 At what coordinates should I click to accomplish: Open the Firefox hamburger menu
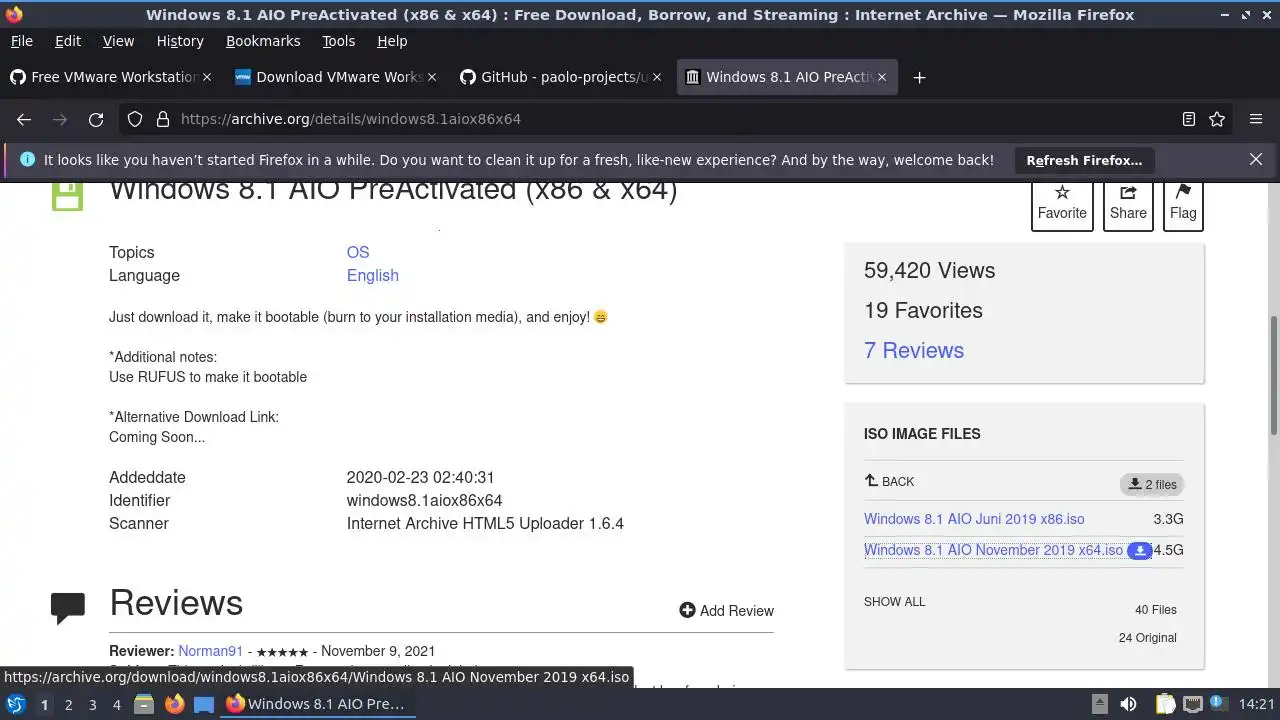1256,119
